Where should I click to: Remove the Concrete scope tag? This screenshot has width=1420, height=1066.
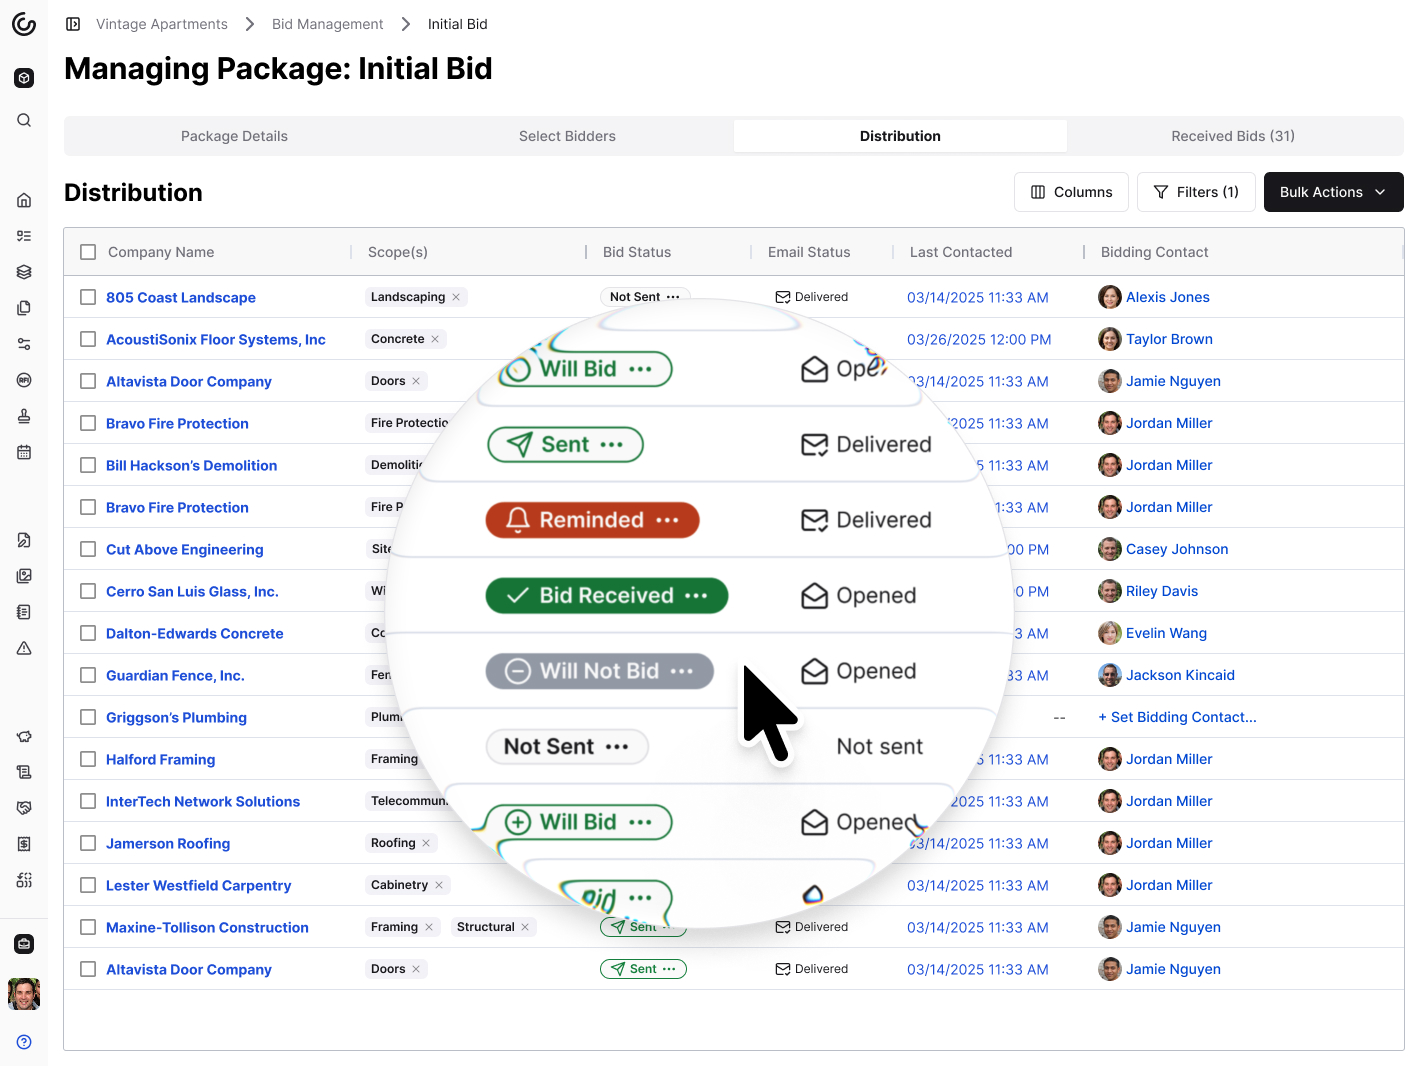[435, 339]
